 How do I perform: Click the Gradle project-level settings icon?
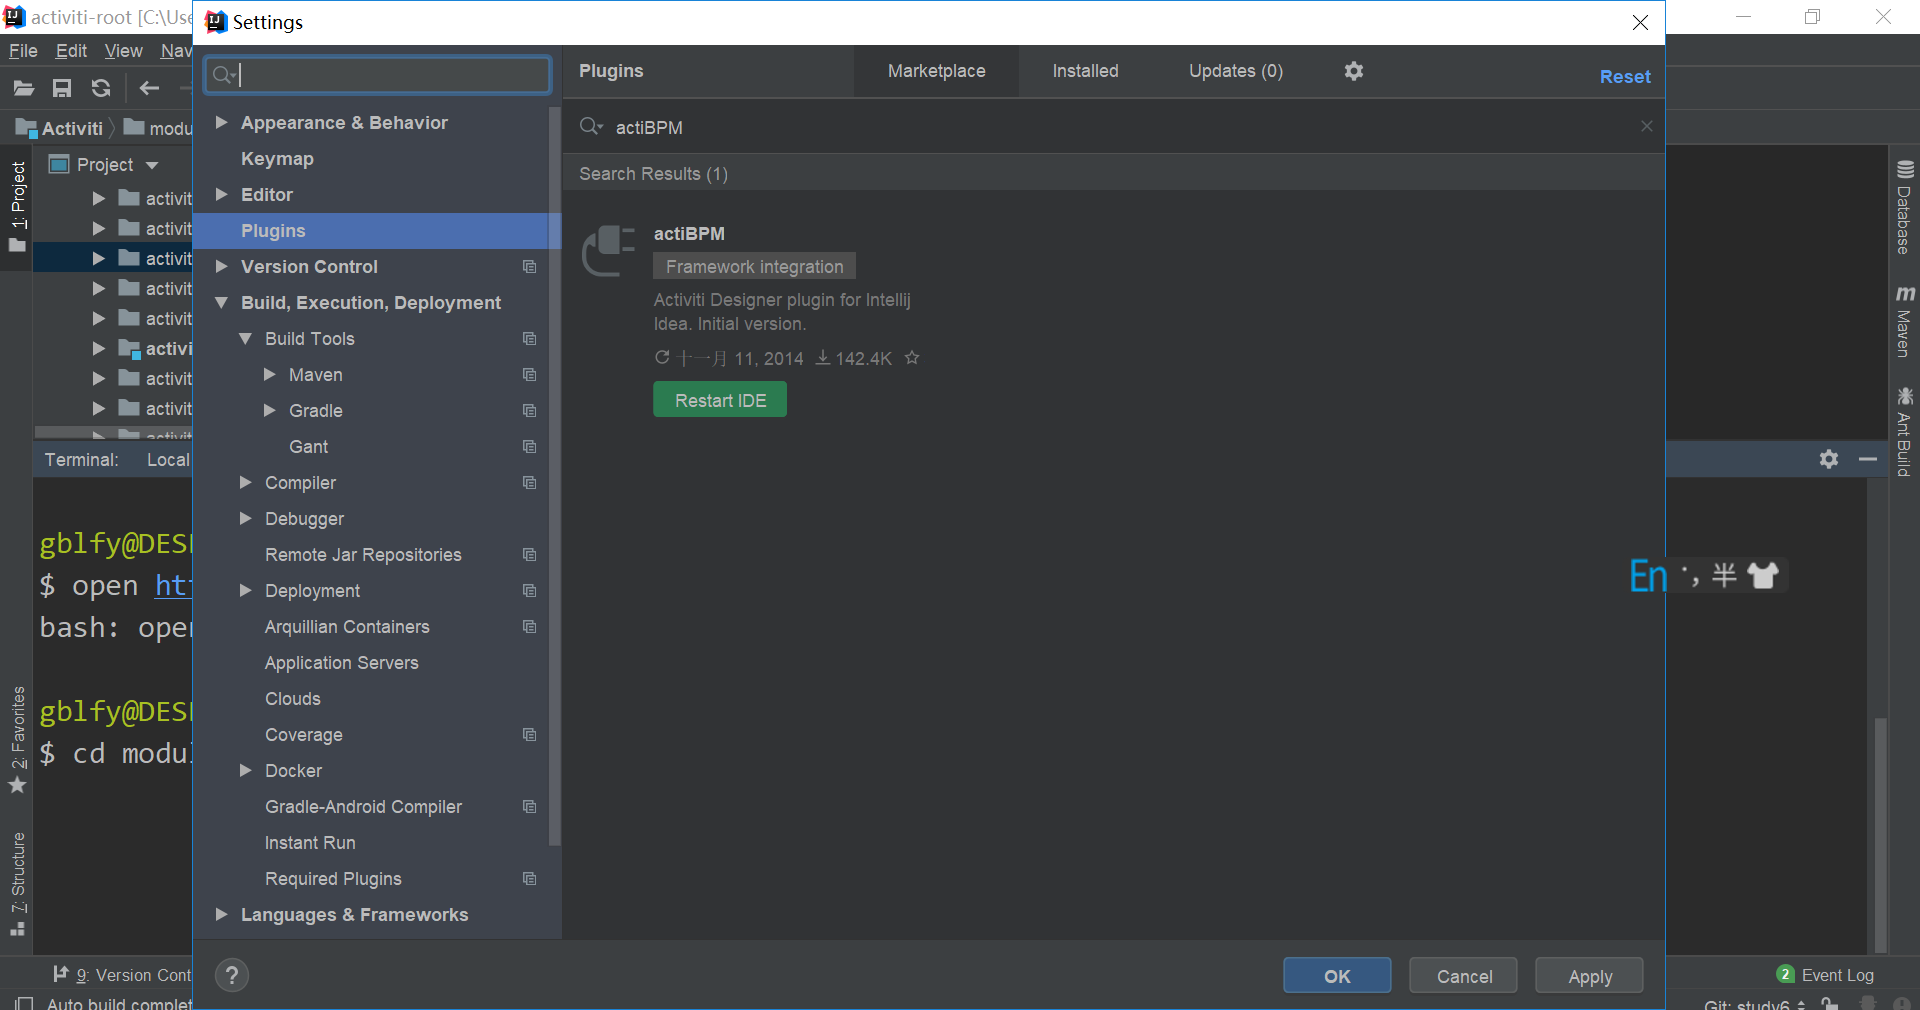(x=530, y=411)
